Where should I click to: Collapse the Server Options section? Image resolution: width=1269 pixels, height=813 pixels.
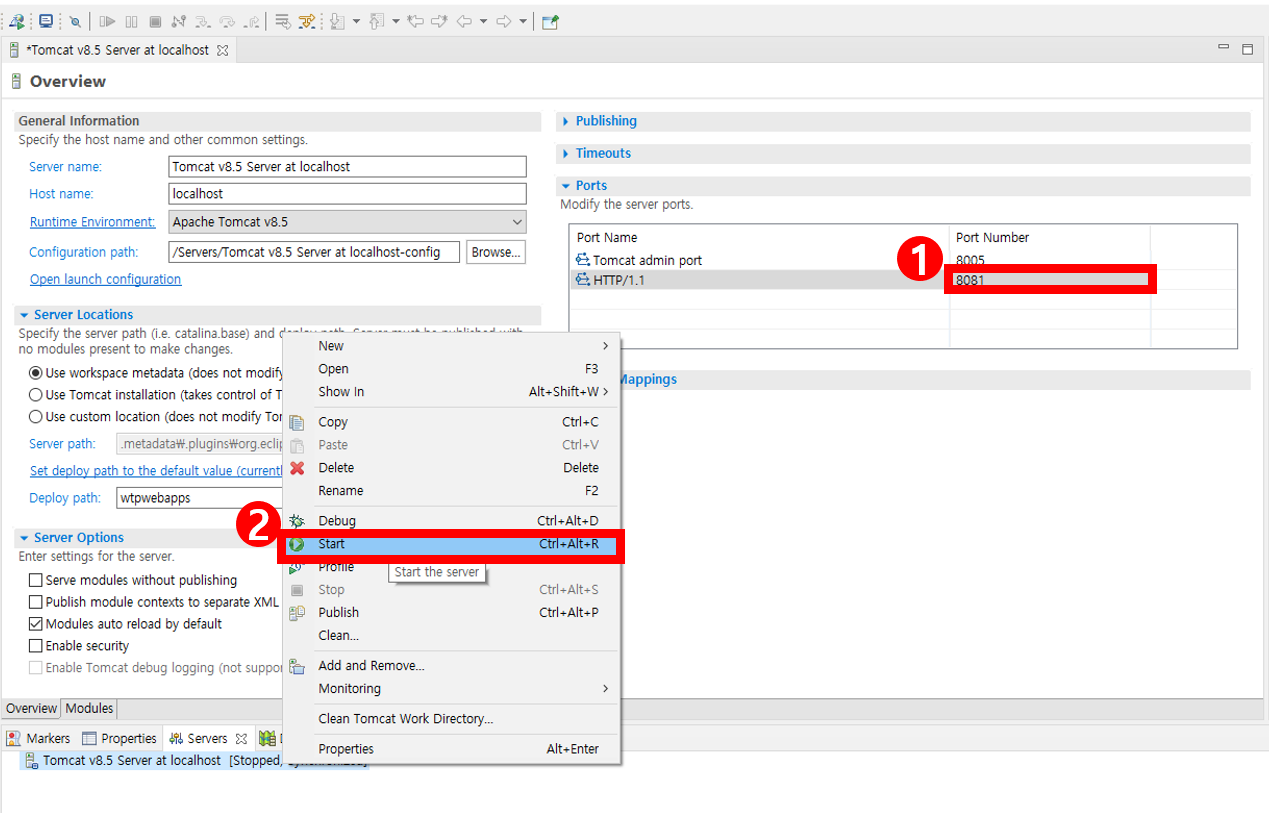click(24, 538)
